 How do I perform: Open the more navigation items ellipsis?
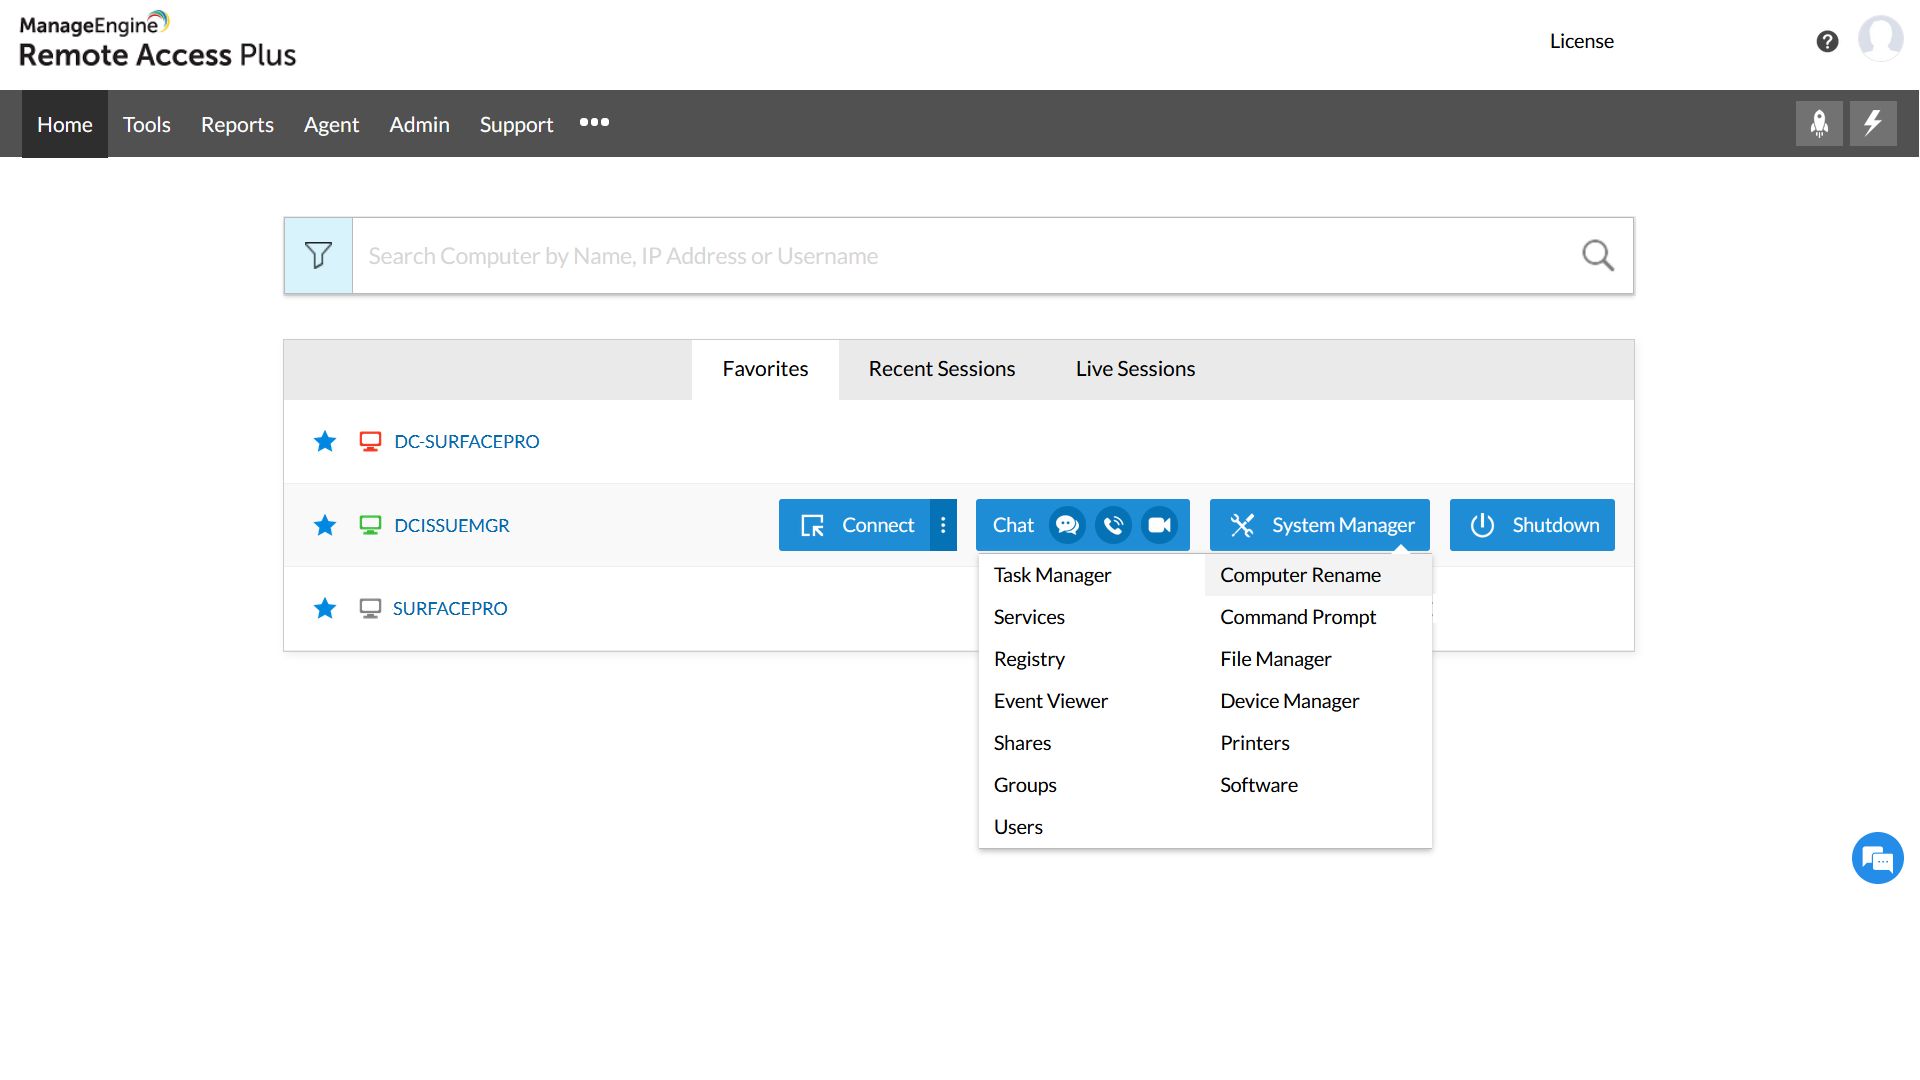pyautogui.click(x=594, y=122)
